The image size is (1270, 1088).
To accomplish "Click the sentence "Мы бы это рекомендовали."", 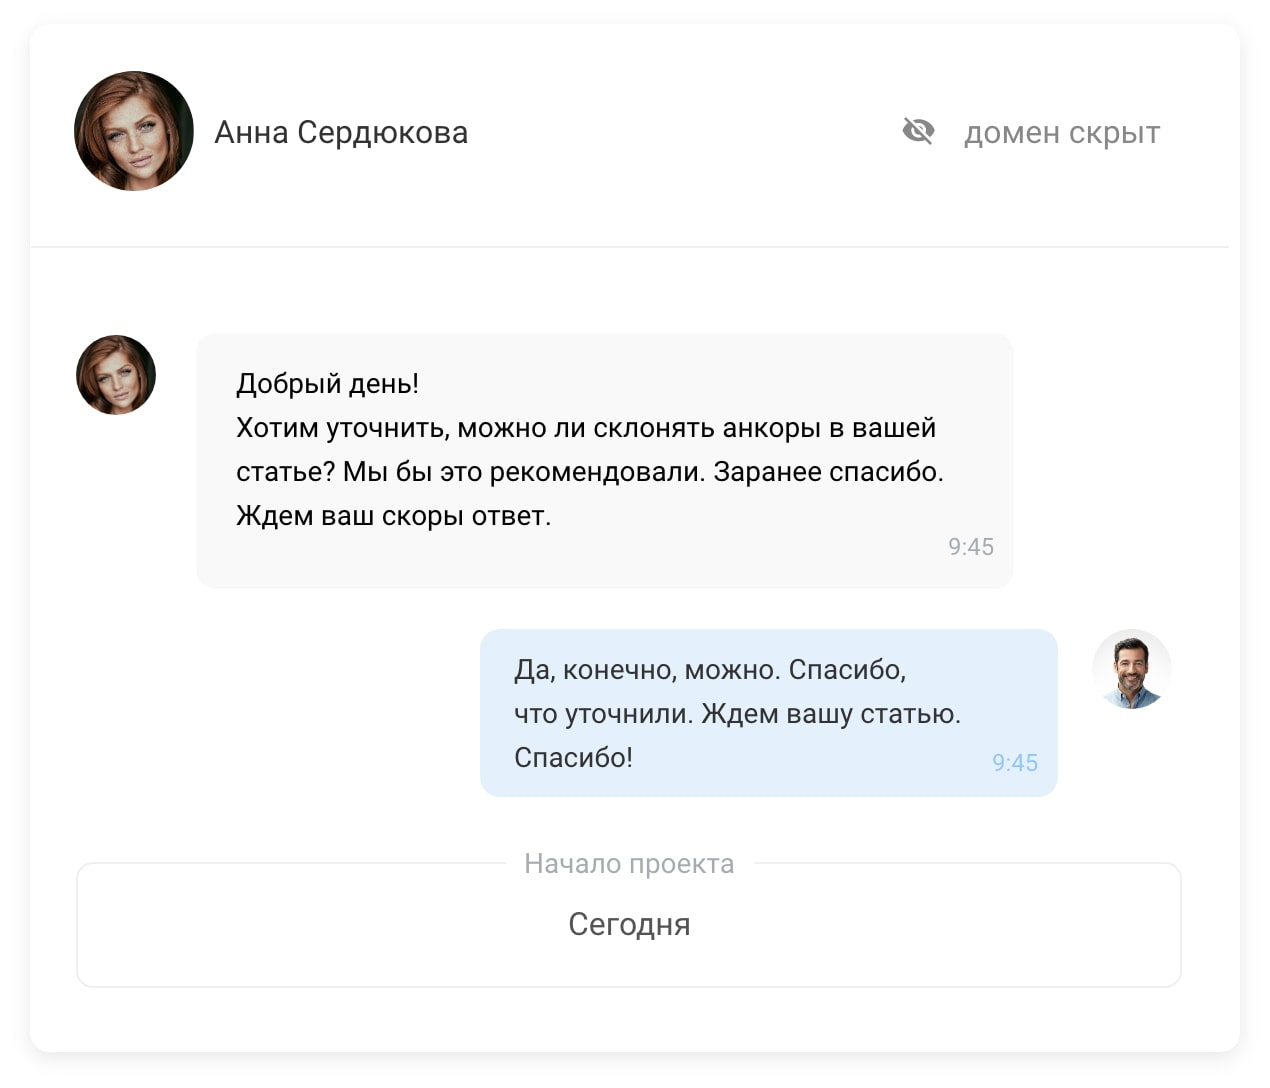I will [524, 472].
